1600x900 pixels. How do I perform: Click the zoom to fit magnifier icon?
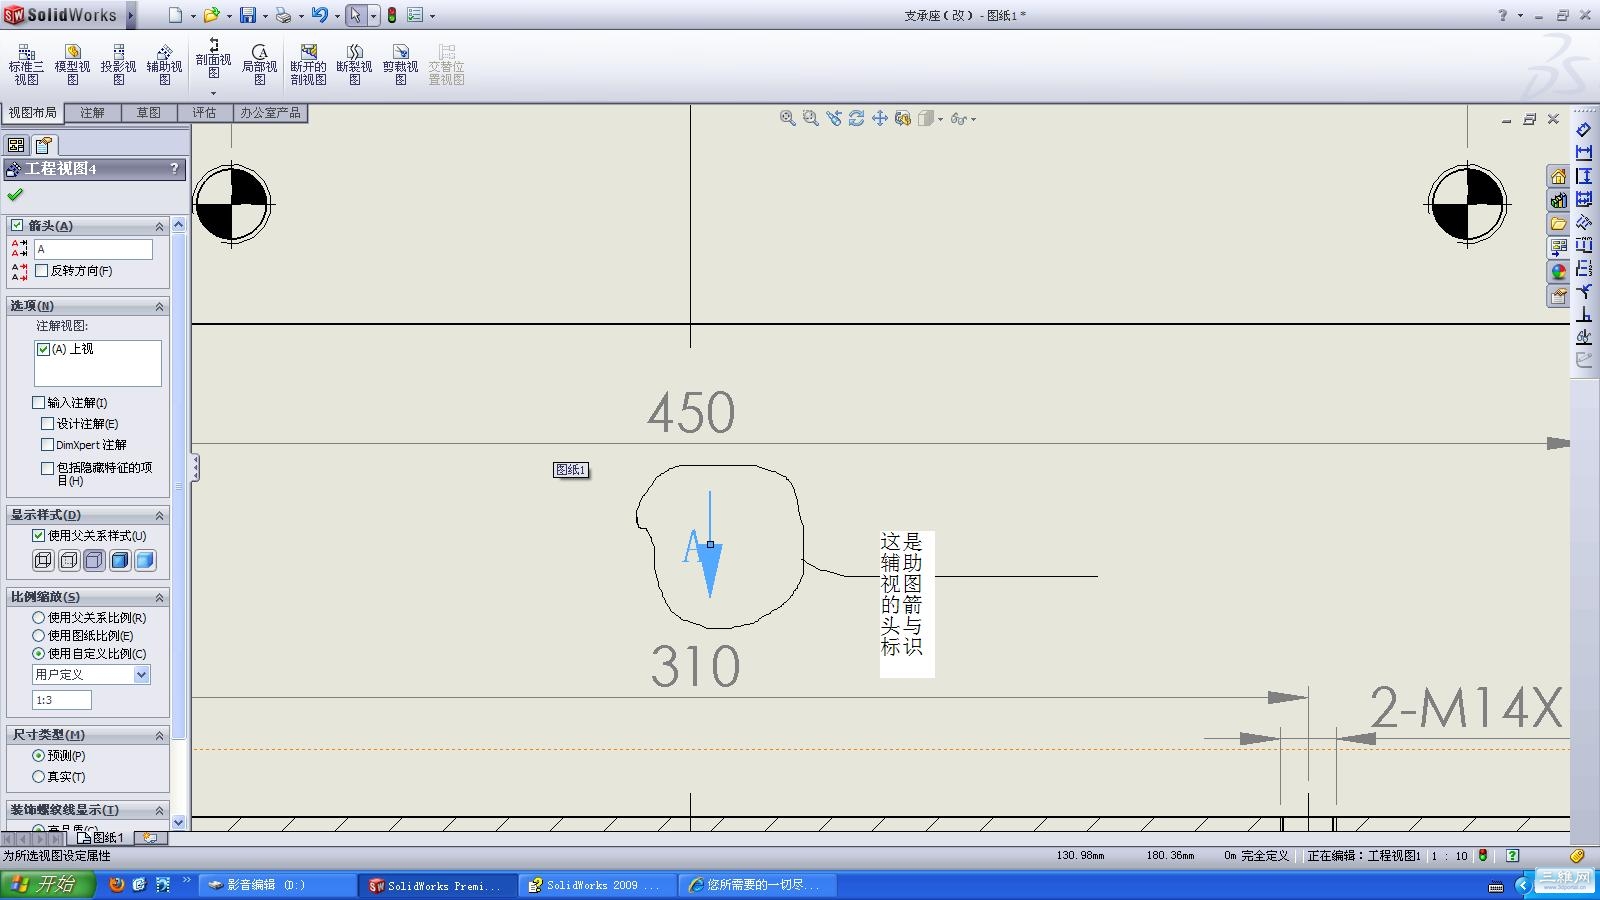[x=788, y=118]
